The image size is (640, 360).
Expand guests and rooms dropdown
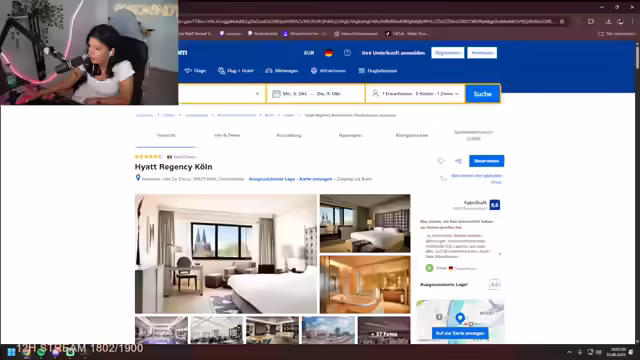pyautogui.click(x=415, y=94)
